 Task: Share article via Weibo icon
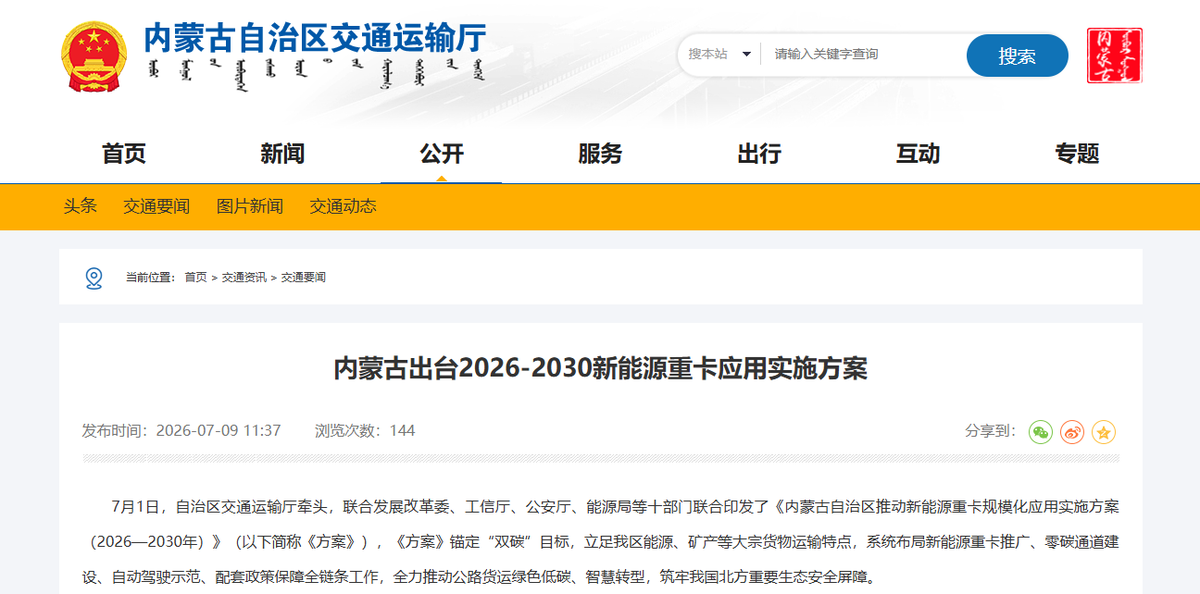coord(1072,432)
